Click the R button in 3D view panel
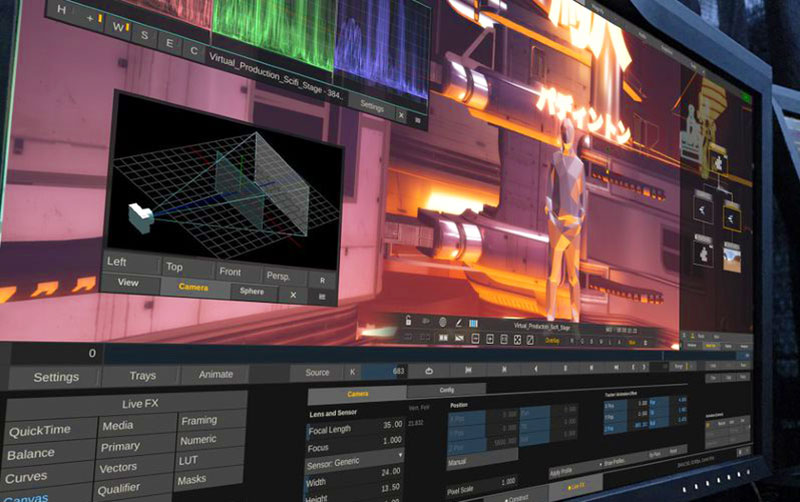800x502 pixels. [322, 280]
